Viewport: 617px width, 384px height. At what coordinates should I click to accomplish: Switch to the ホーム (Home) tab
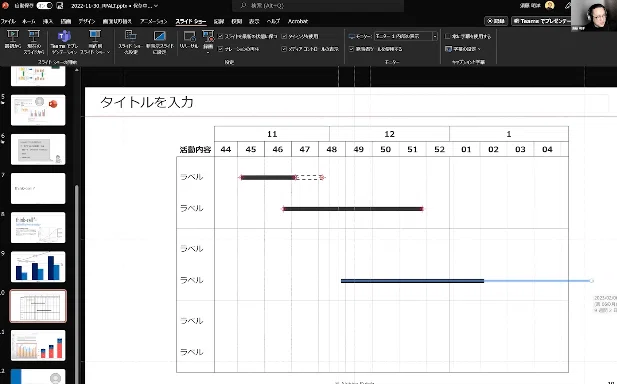(x=28, y=21)
